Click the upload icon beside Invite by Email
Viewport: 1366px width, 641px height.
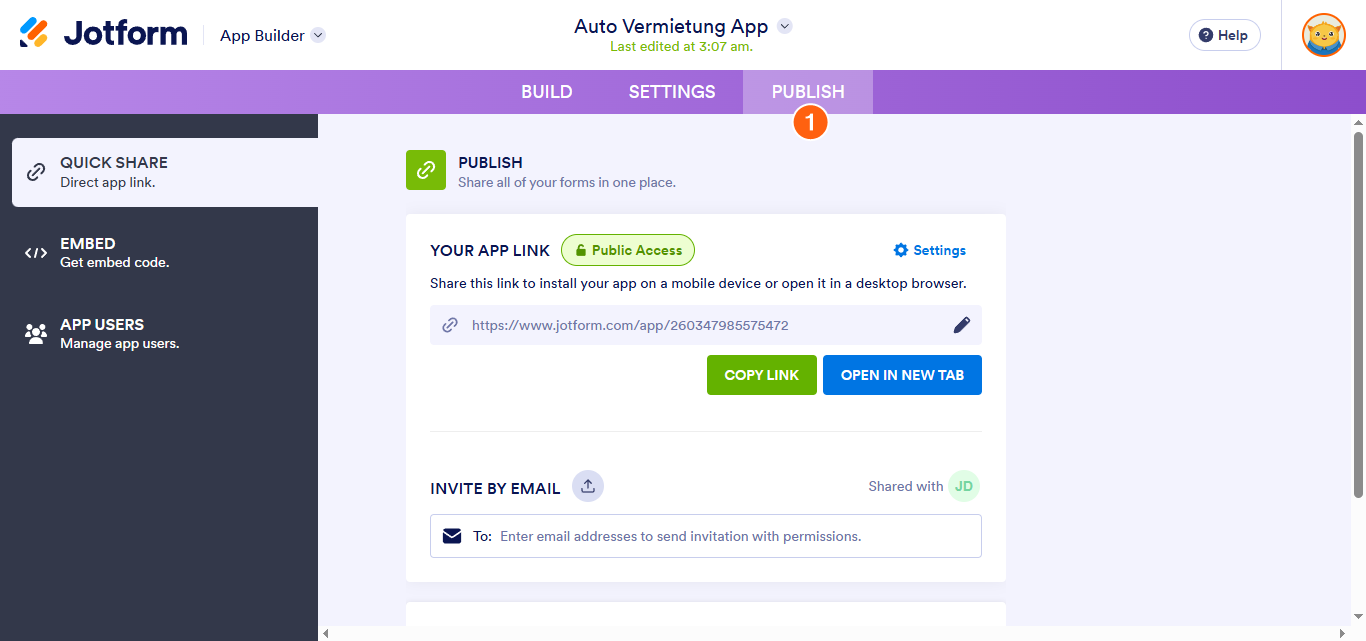click(588, 487)
